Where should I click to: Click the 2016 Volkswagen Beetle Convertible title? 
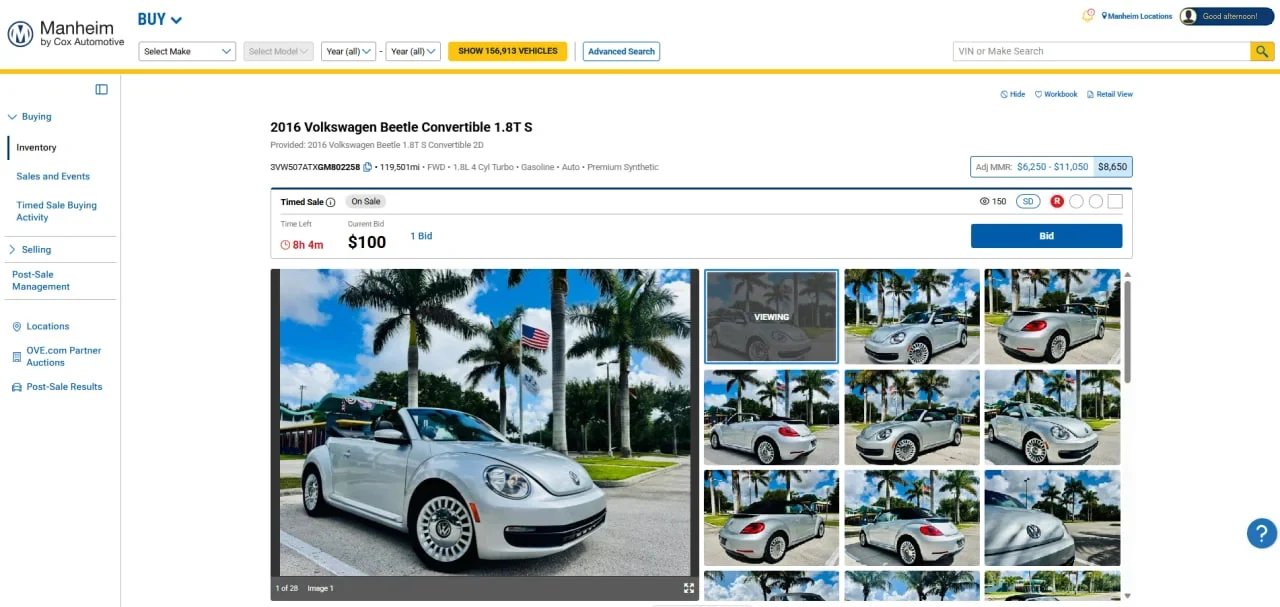(x=401, y=127)
